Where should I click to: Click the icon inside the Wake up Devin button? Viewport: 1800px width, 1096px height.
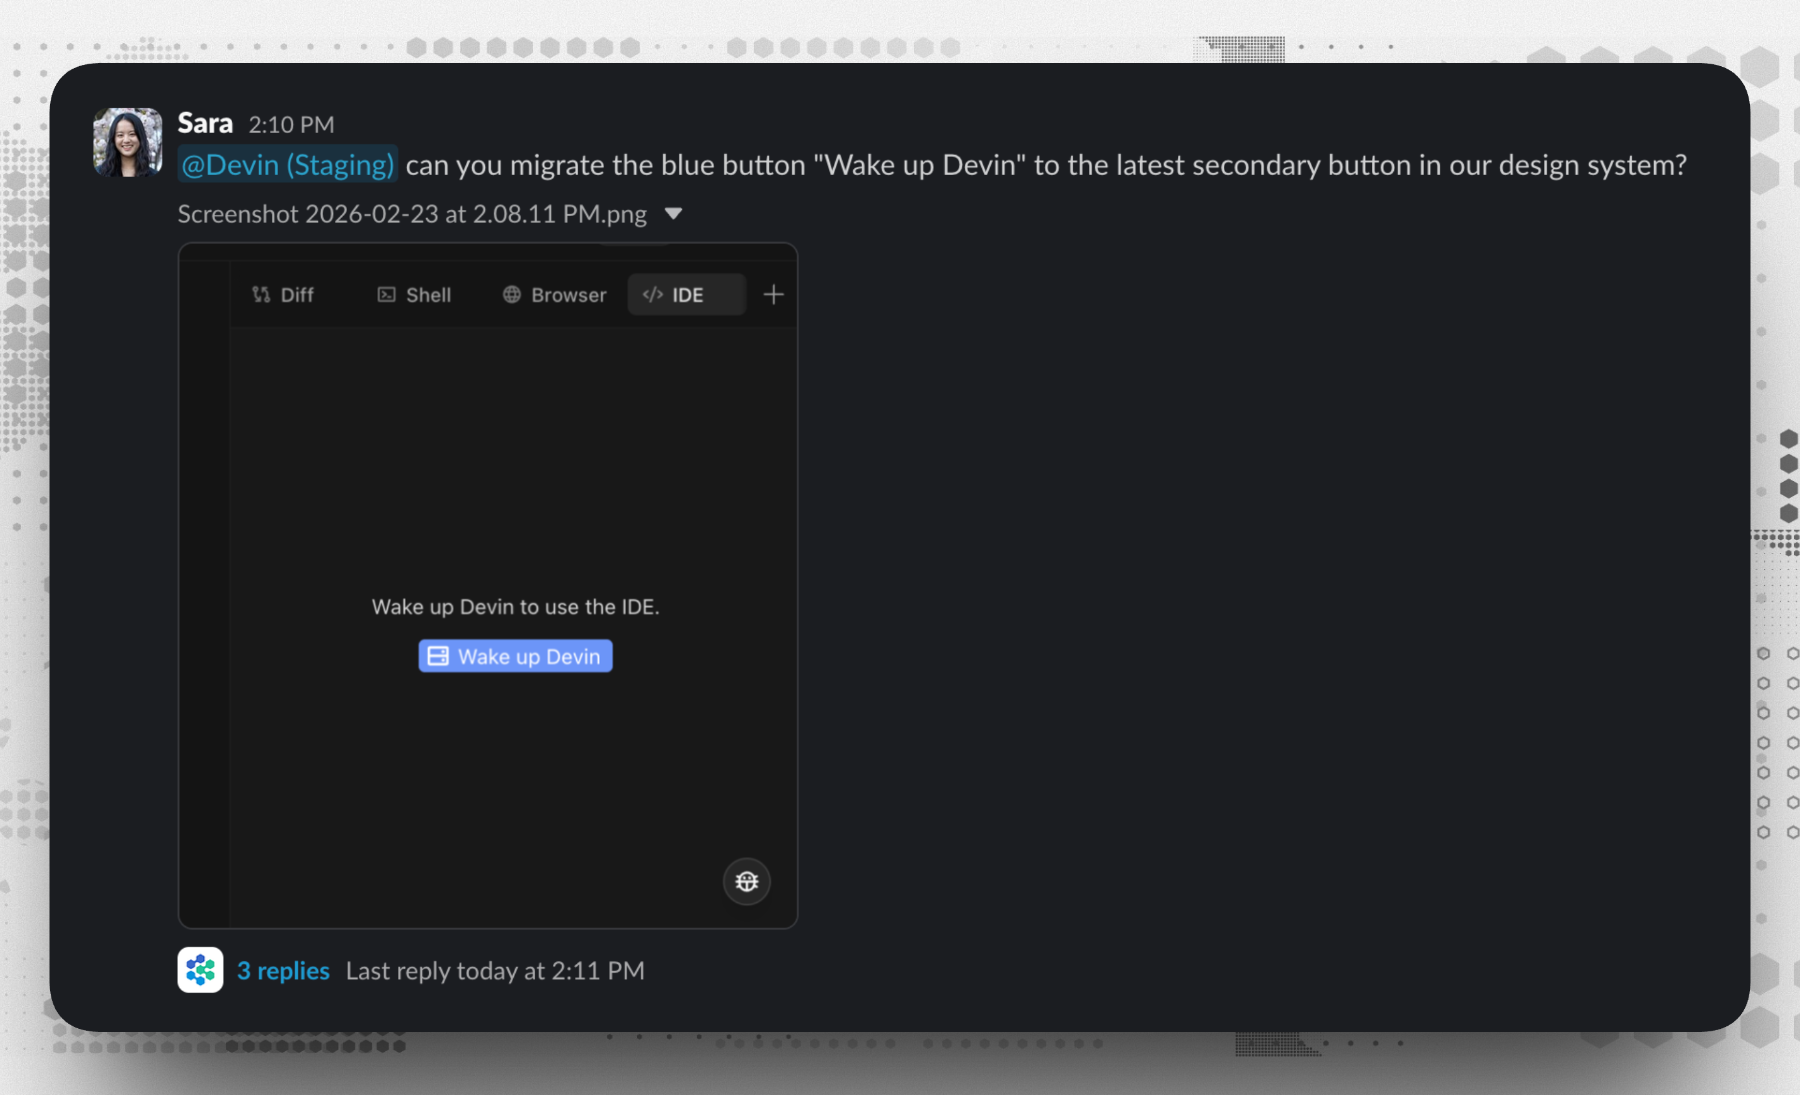[438, 656]
